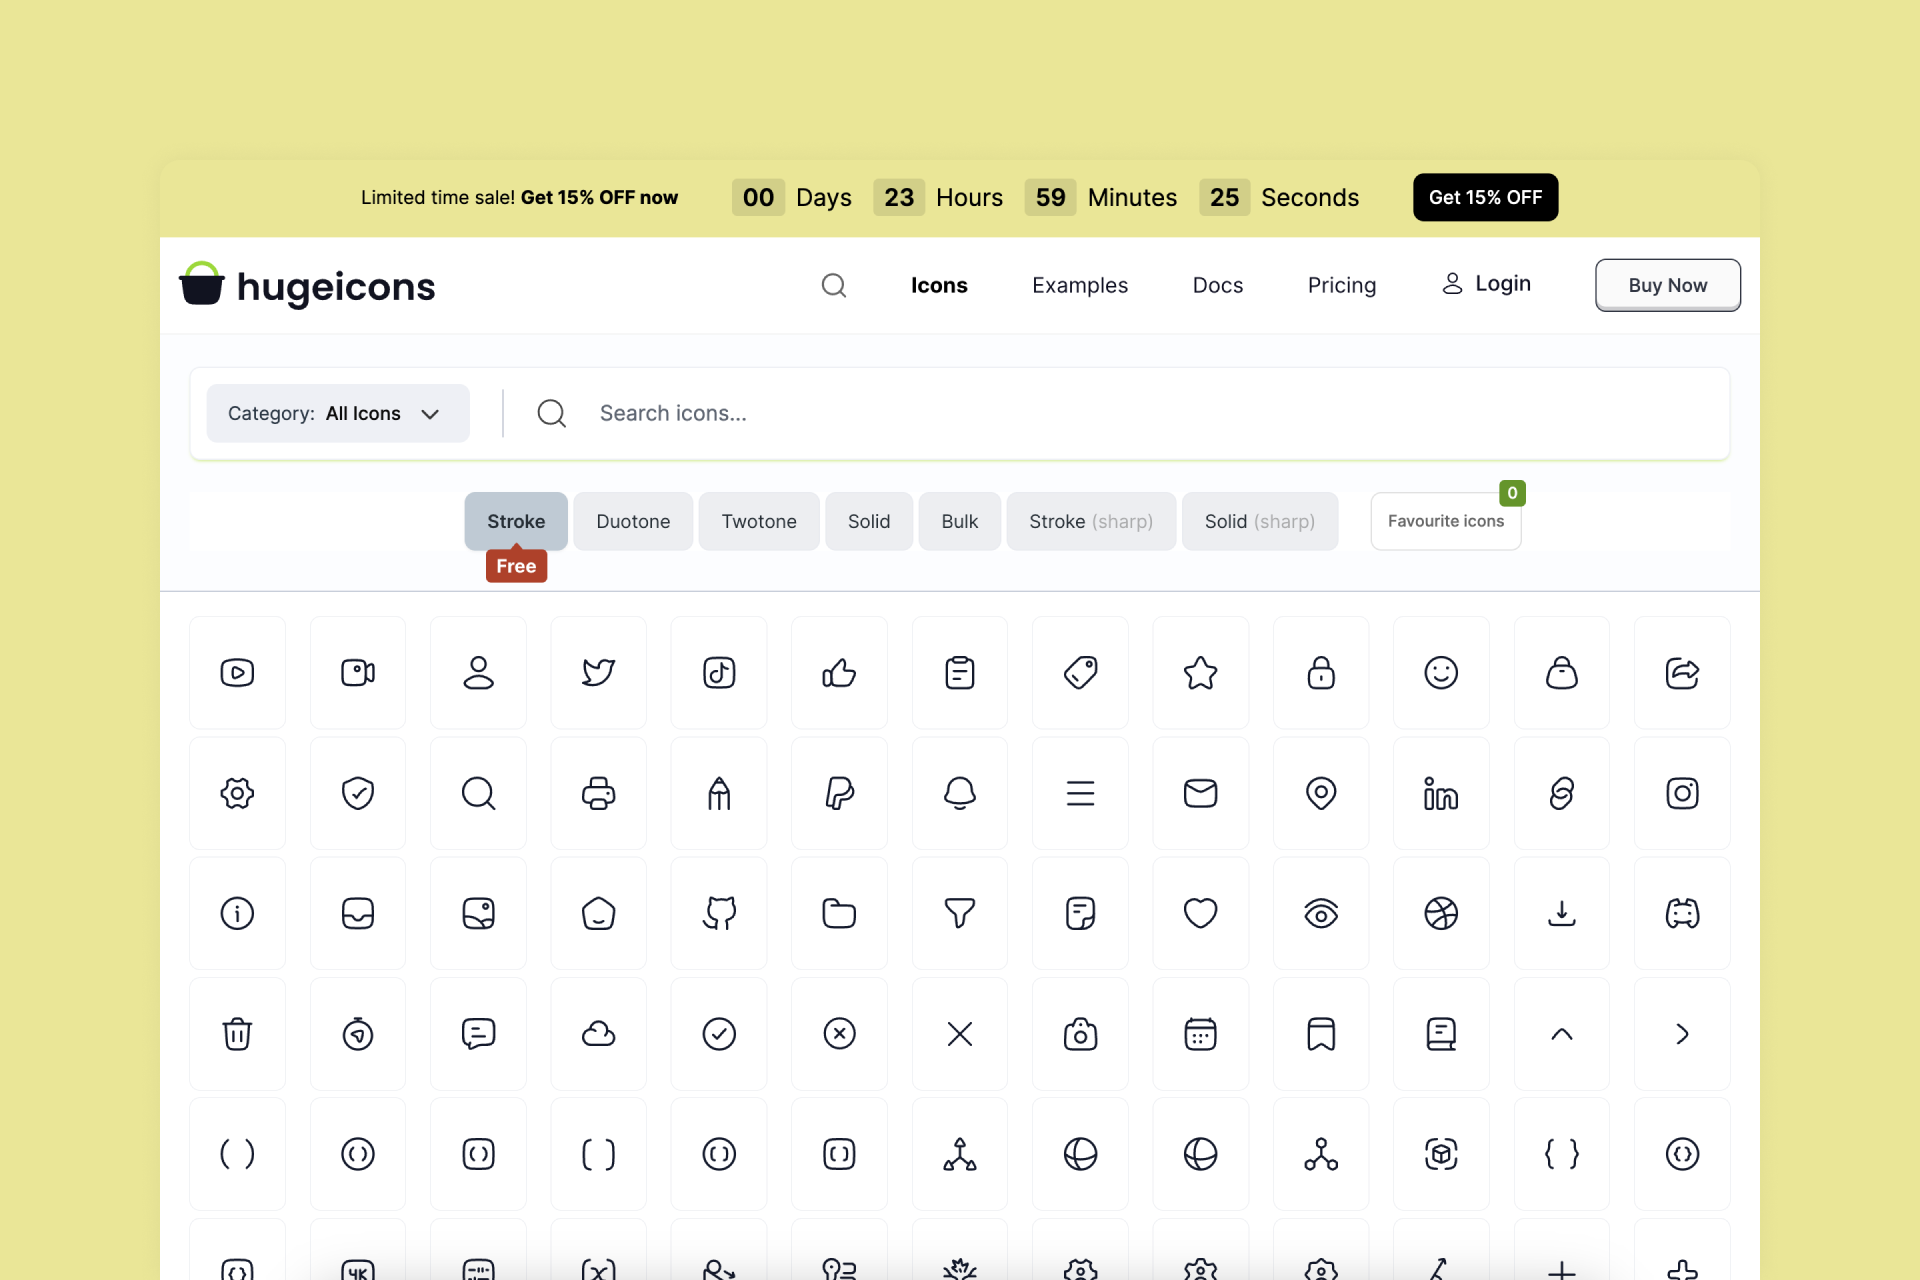
Task: Open the header search magnifier
Action: pyautogui.click(x=834, y=286)
